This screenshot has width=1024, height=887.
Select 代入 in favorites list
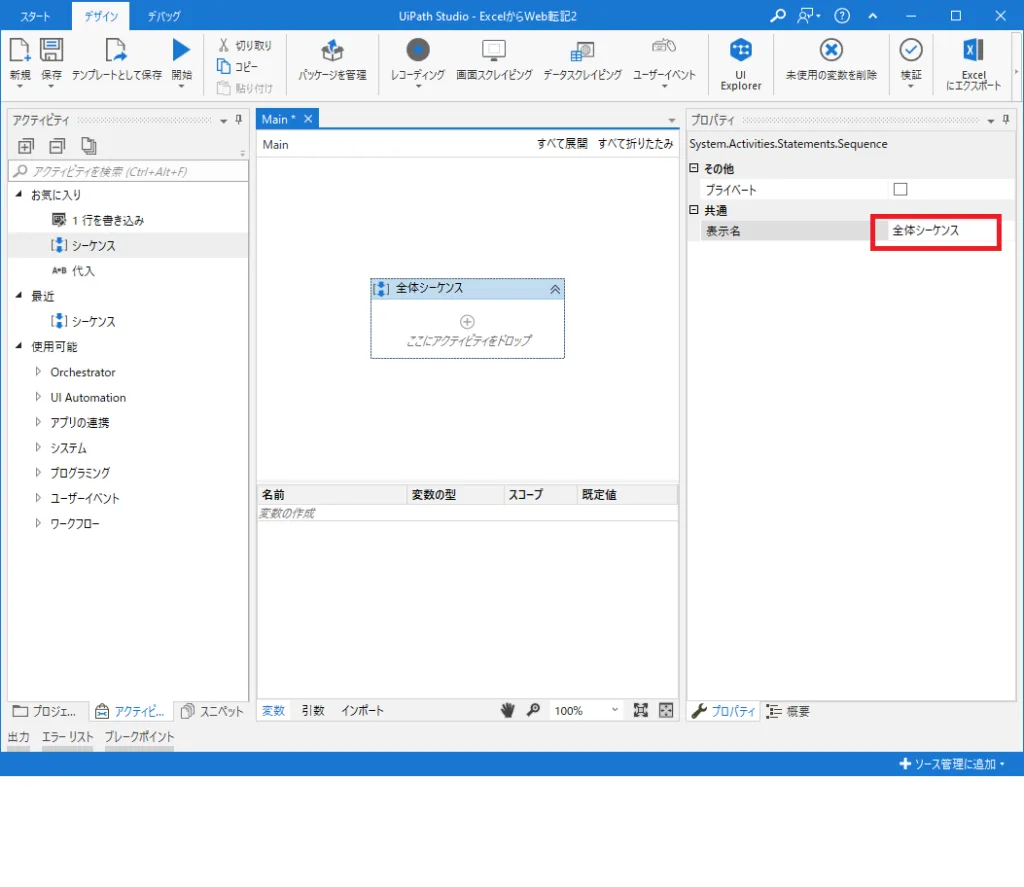point(84,271)
